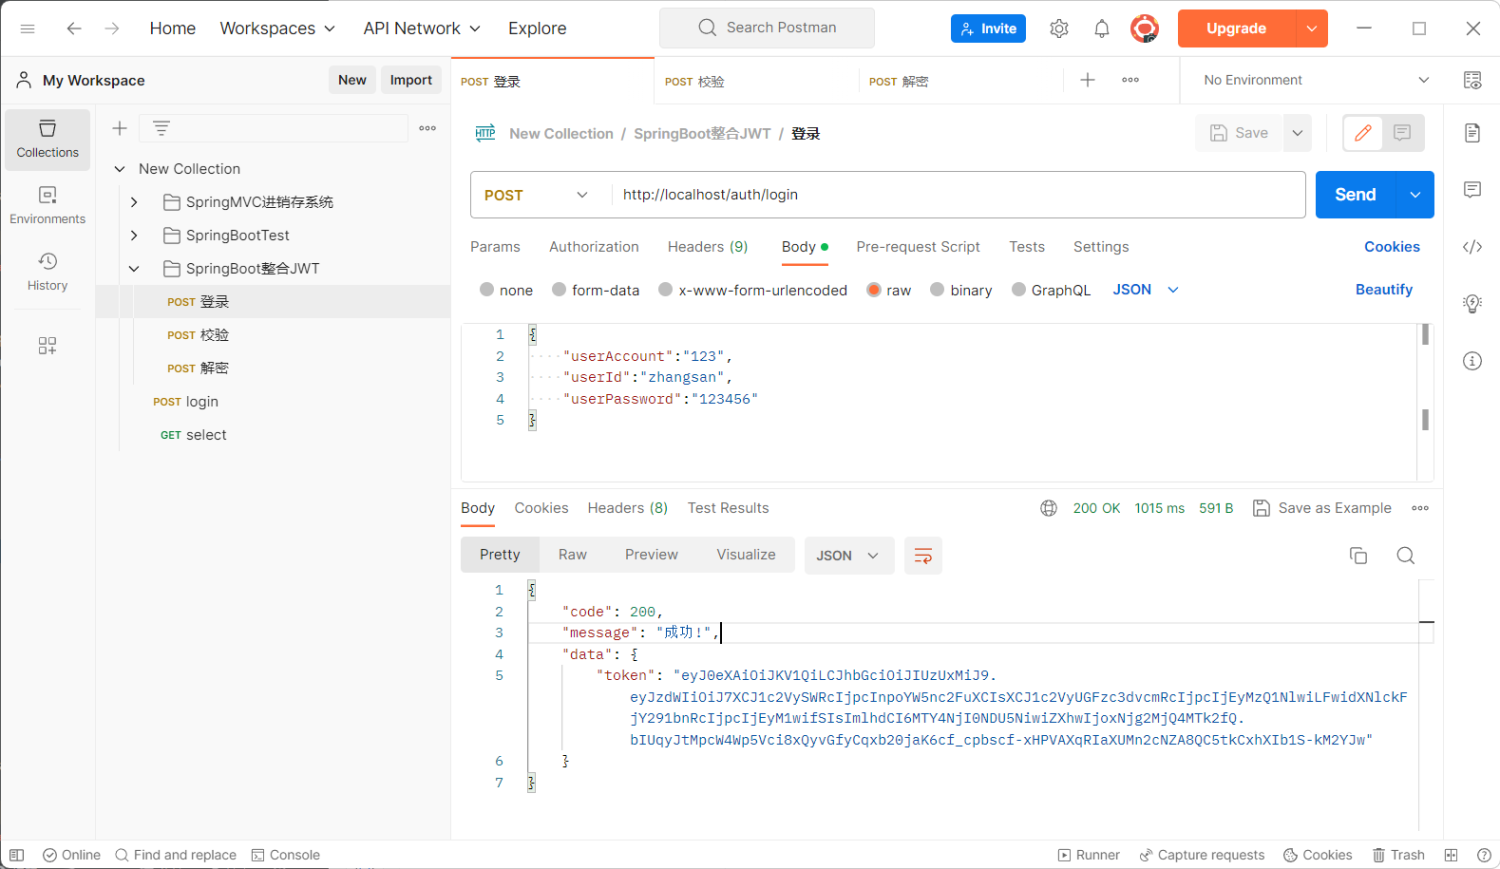The width and height of the screenshot is (1500, 869).
Task: Open the related info lightbulb icon
Action: (1472, 304)
